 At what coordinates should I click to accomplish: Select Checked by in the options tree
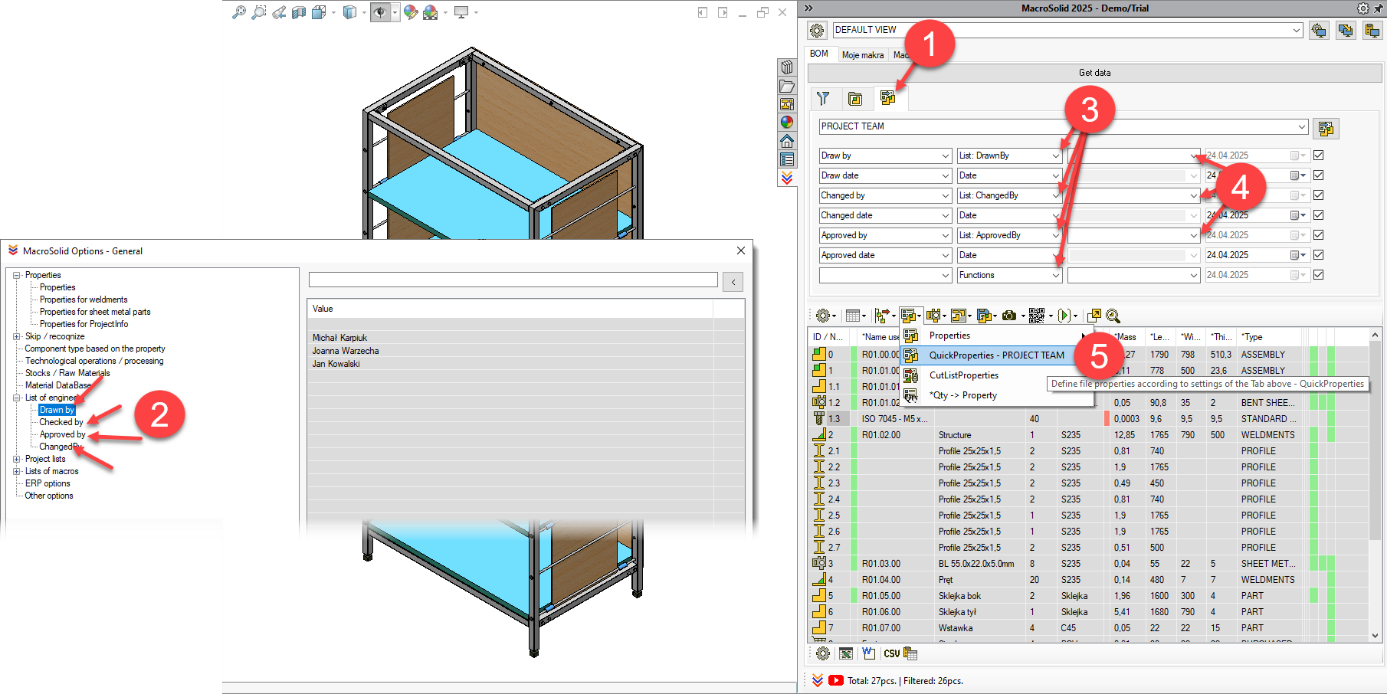(61, 422)
